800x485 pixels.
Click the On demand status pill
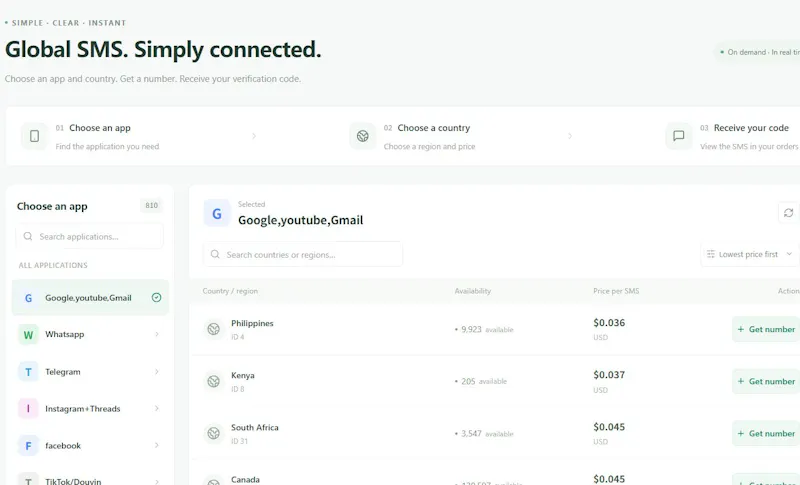pos(757,52)
